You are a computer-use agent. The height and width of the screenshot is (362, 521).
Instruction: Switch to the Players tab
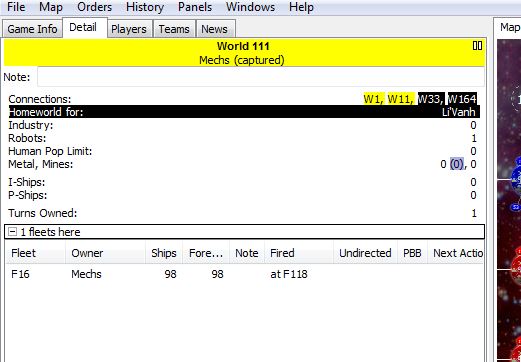coord(129,29)
